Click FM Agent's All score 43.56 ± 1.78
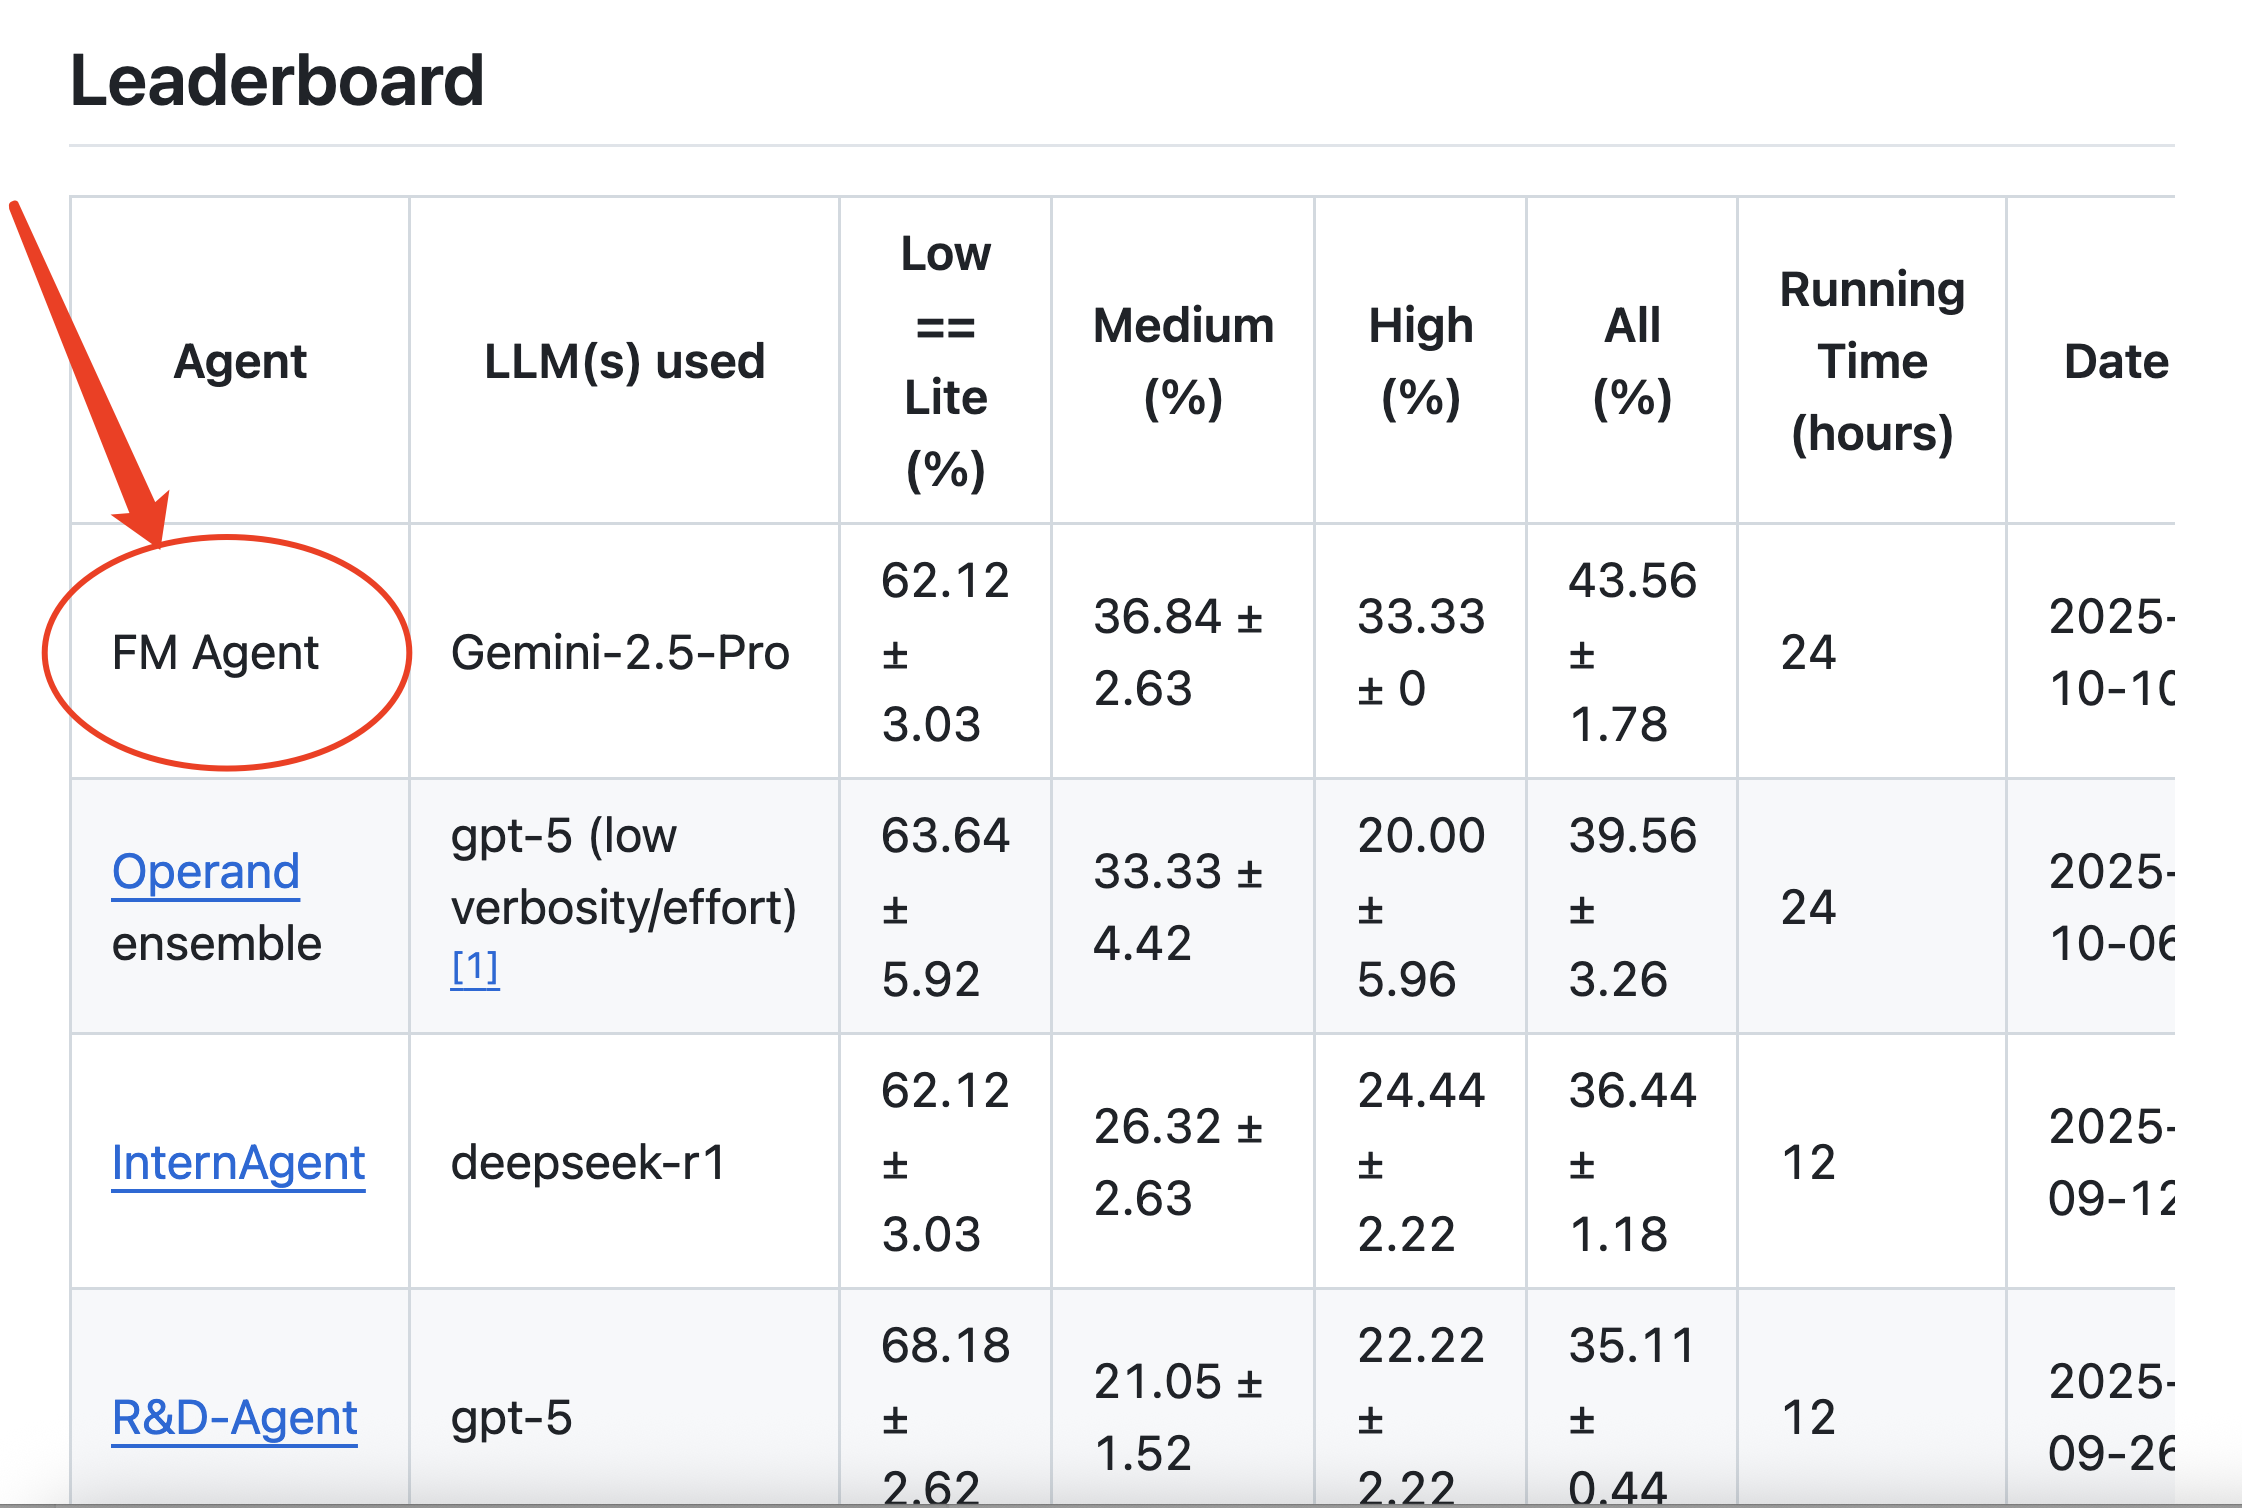Image resolution: width=2242 pixels, height=1508 pixels. click(x=1632, y=652)
